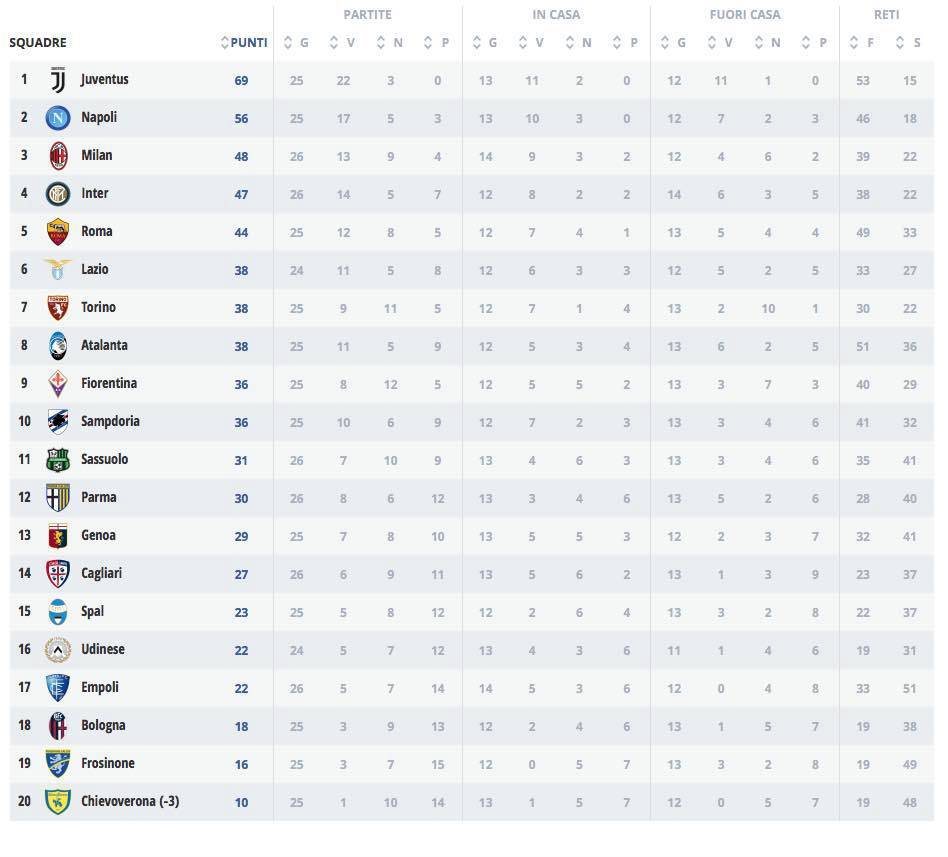Sort by IN CASA V home wins

coord(523,43)
